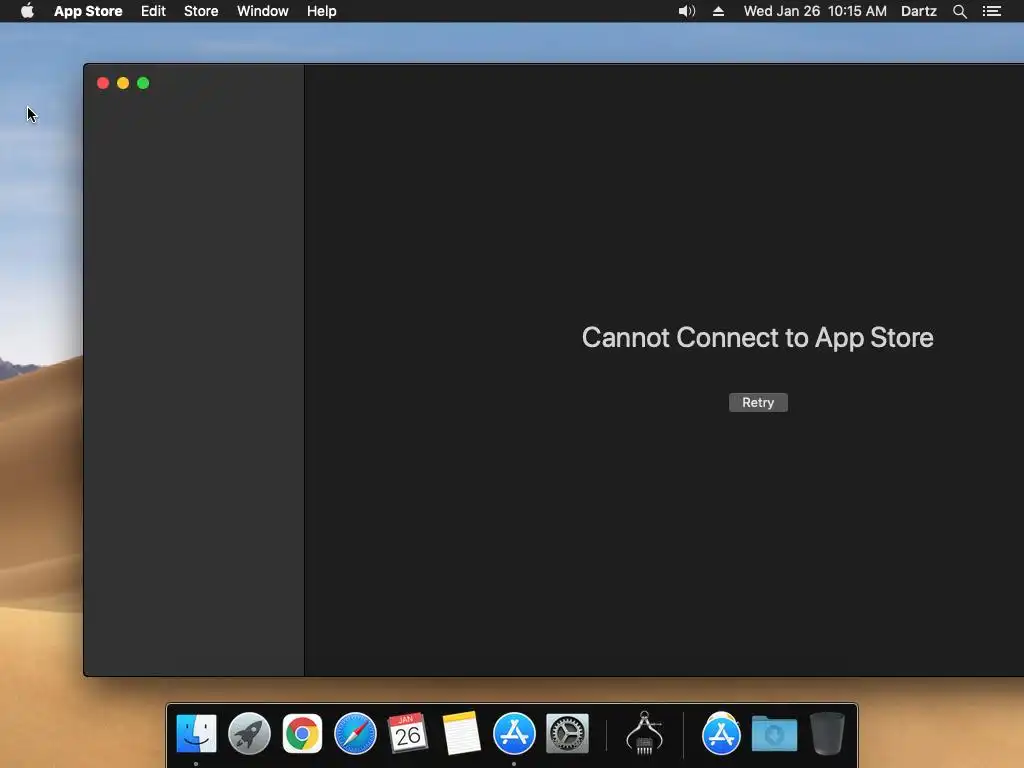Open Notes from the Dock

click(x=461, y=733)
